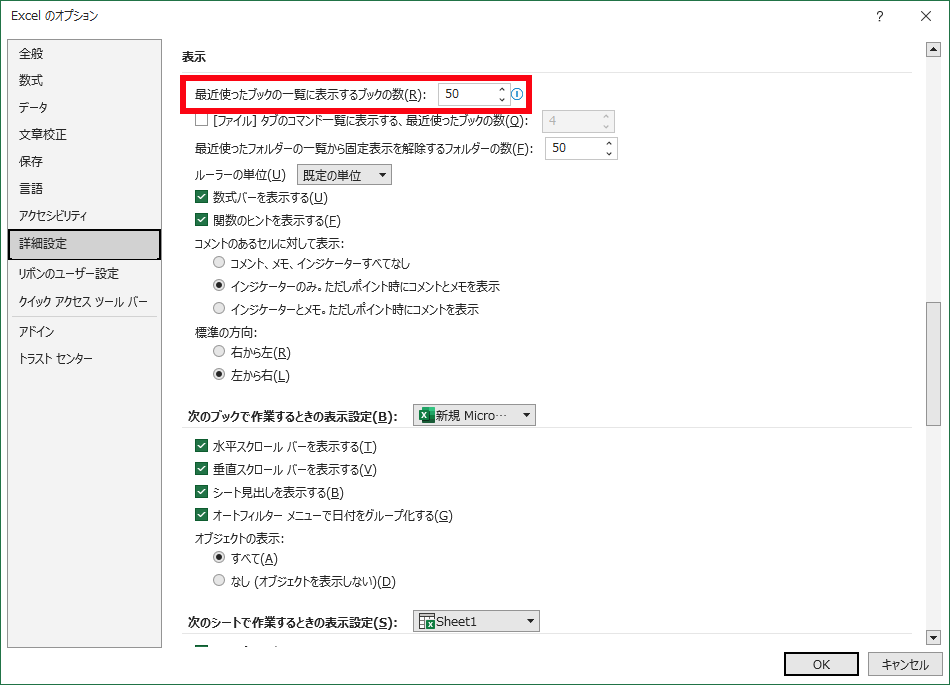The height and width of the screenshot is (685, 950).
Task: Increase the unpinned recent folders count
Action: 609,144
